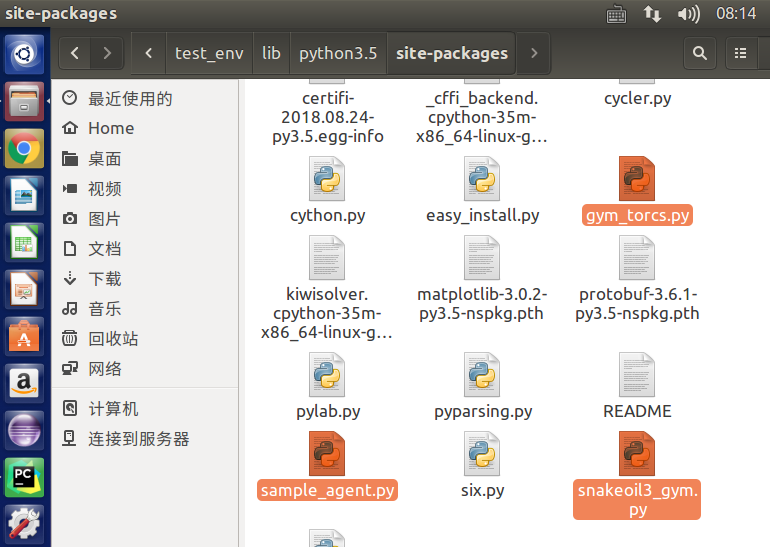Open 最近使用的 recent files
The image size is (770, 547).
pos(145,98)
